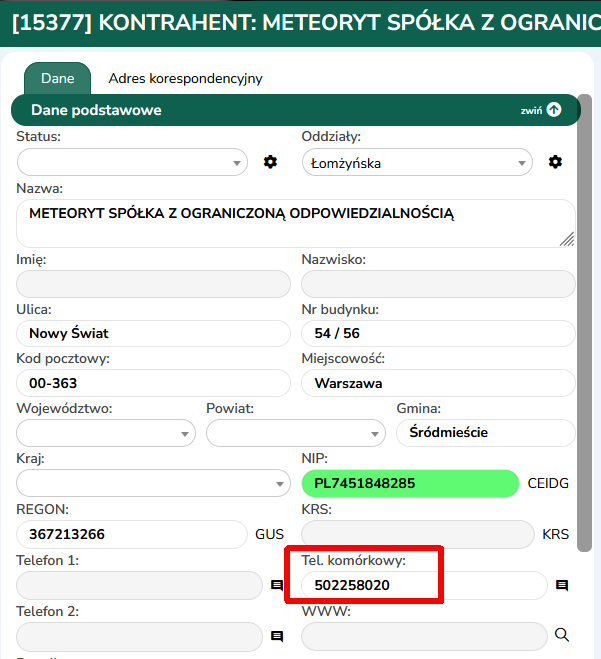Screen dimensions: 601x659
Task: Click the search icon beside WWW field
Action: pos(562,634)
